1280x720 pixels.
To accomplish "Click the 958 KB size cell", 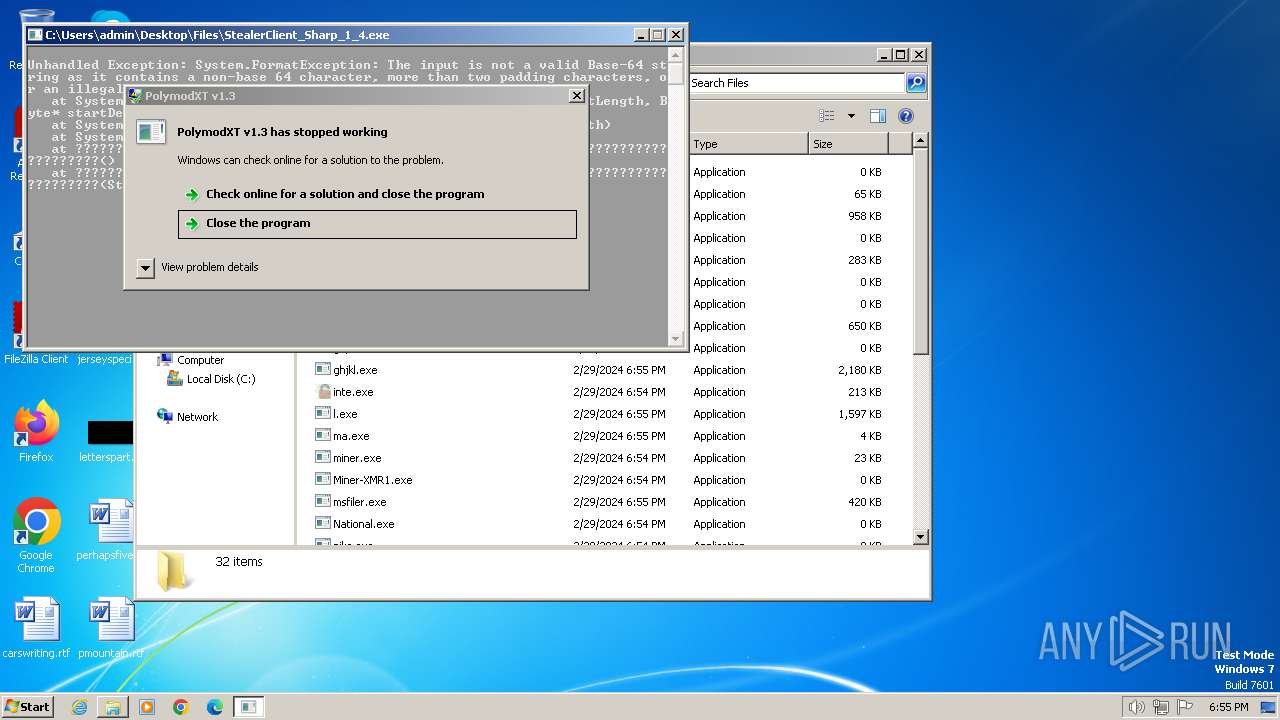I will tap(865, 216).
